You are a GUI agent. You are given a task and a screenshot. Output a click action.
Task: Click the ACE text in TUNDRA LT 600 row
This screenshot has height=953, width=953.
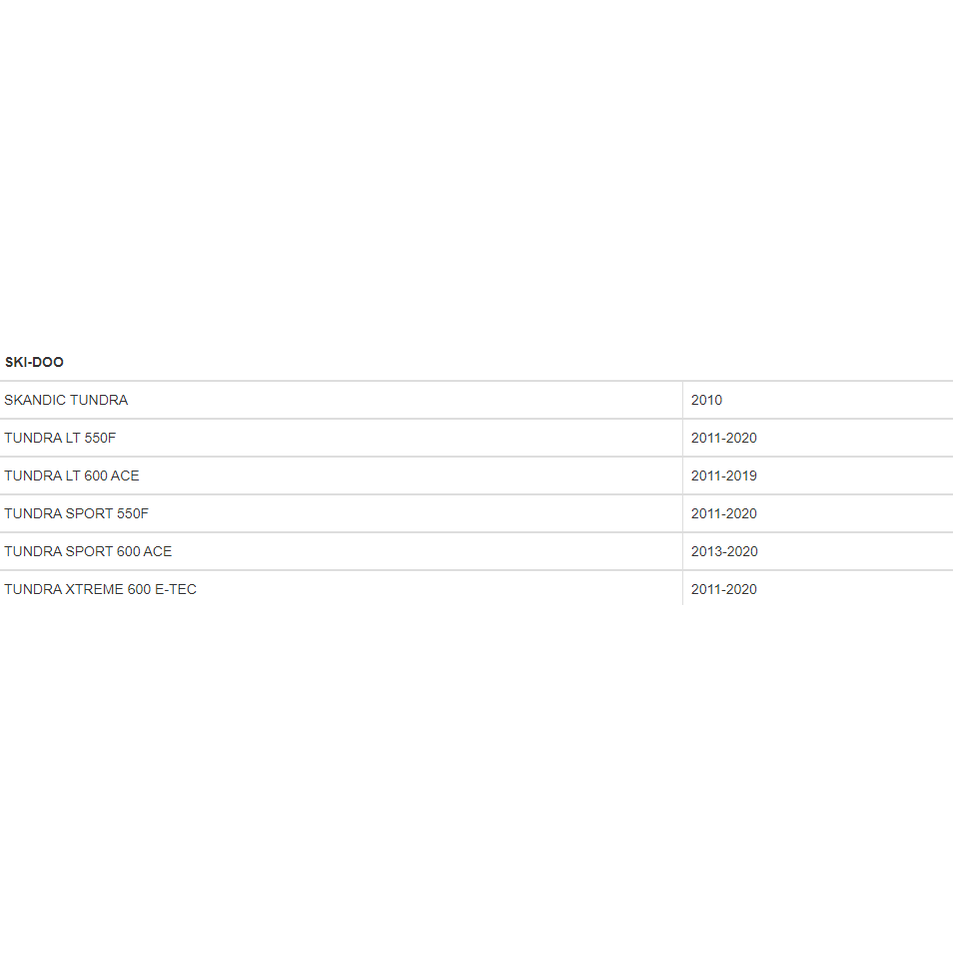[x=125, y=476]
